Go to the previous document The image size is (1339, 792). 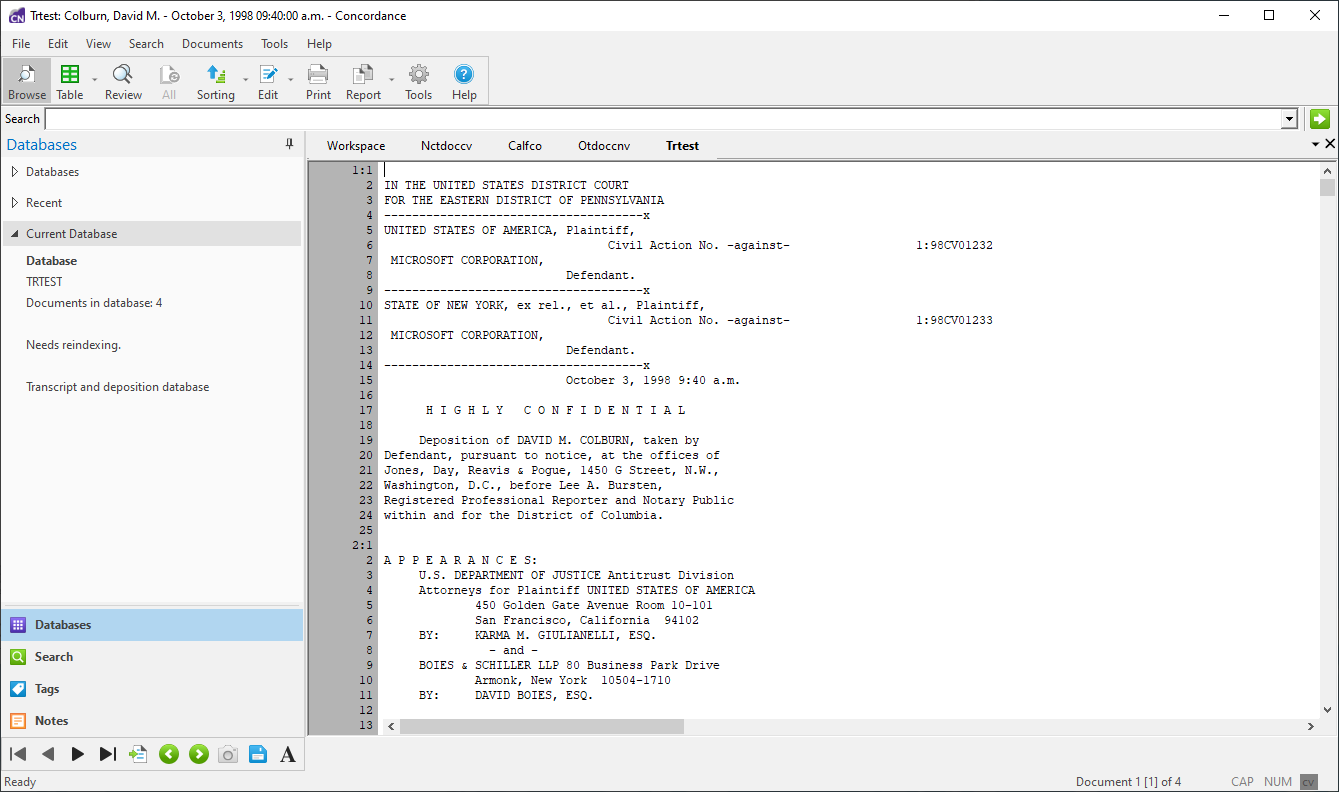pyautogui.click(x=48, y=754)
